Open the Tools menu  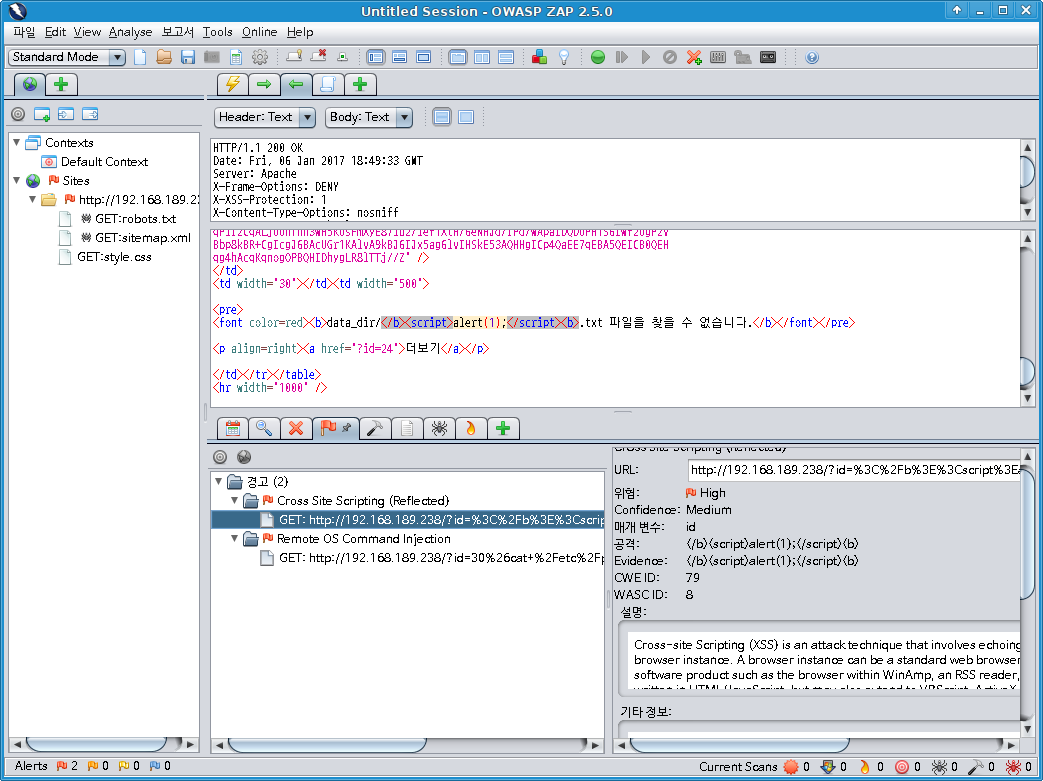[218, 32]
